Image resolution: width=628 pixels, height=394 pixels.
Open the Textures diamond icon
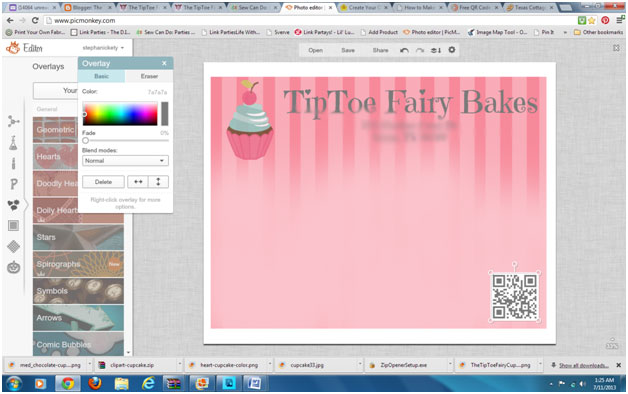13,247
